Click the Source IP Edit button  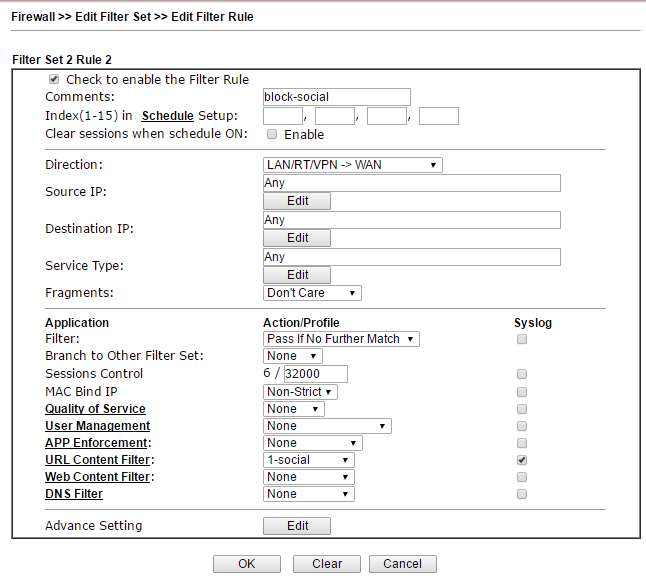297,201
